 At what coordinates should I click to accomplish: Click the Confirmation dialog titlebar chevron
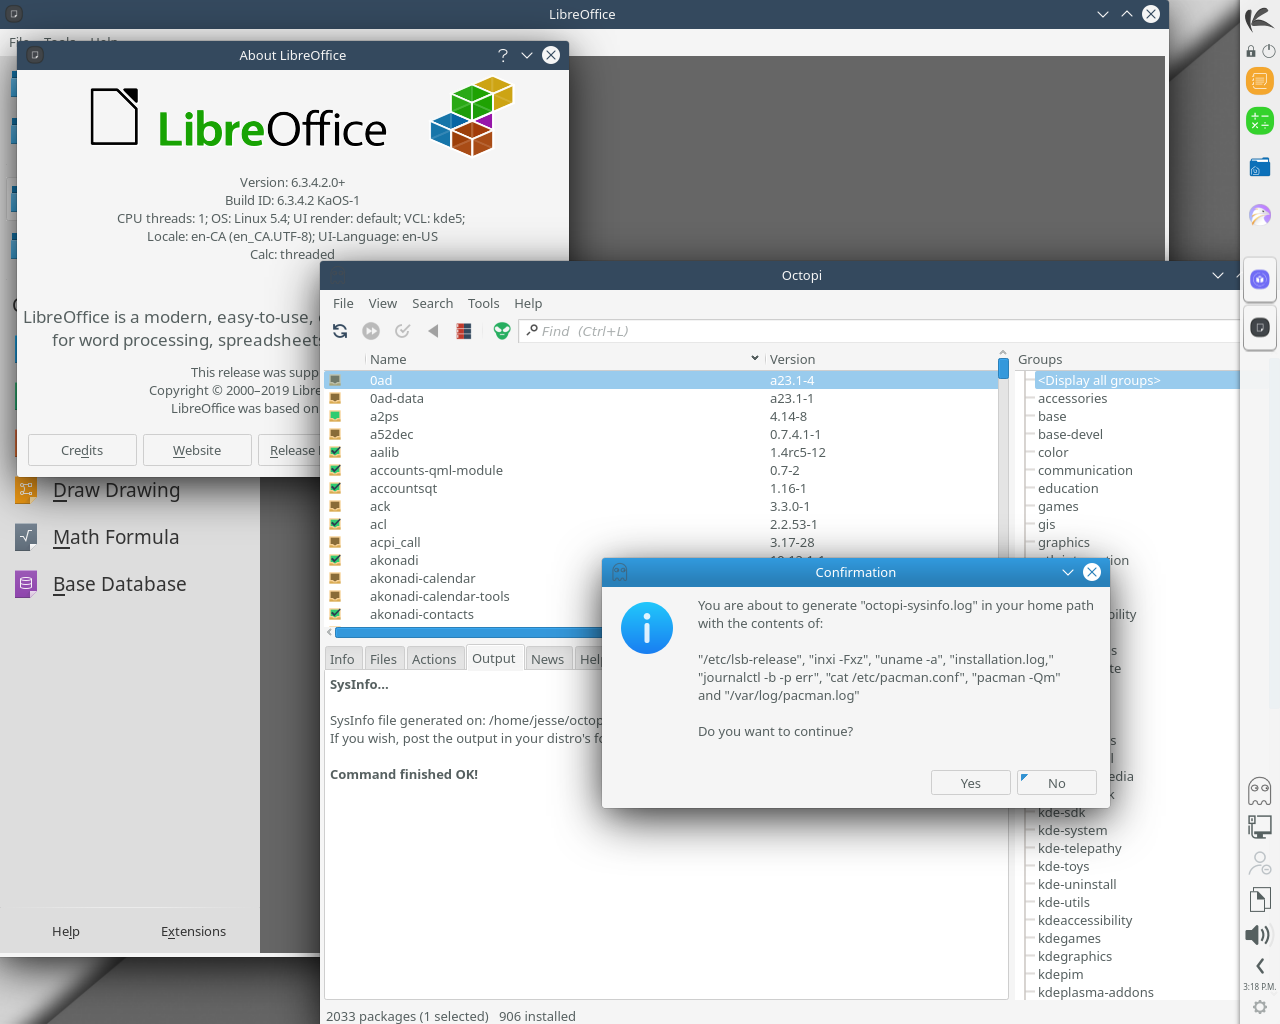[1068, 572]
